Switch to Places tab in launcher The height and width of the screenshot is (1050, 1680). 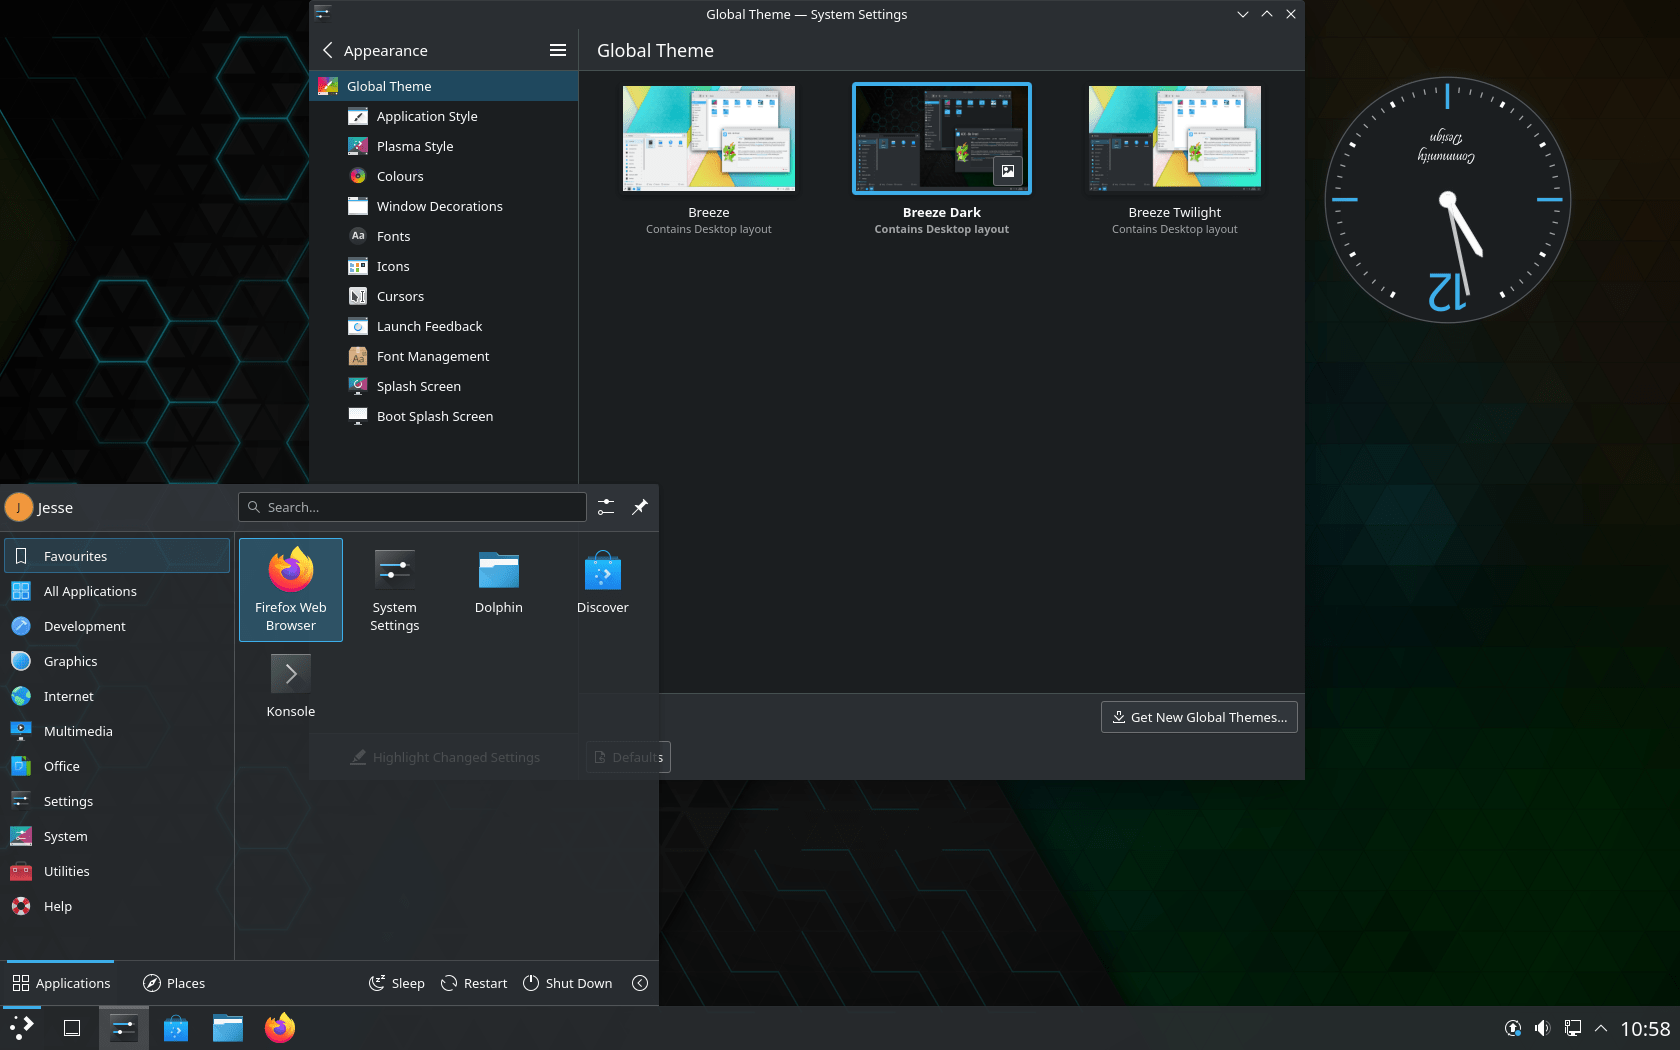[174, 983]
